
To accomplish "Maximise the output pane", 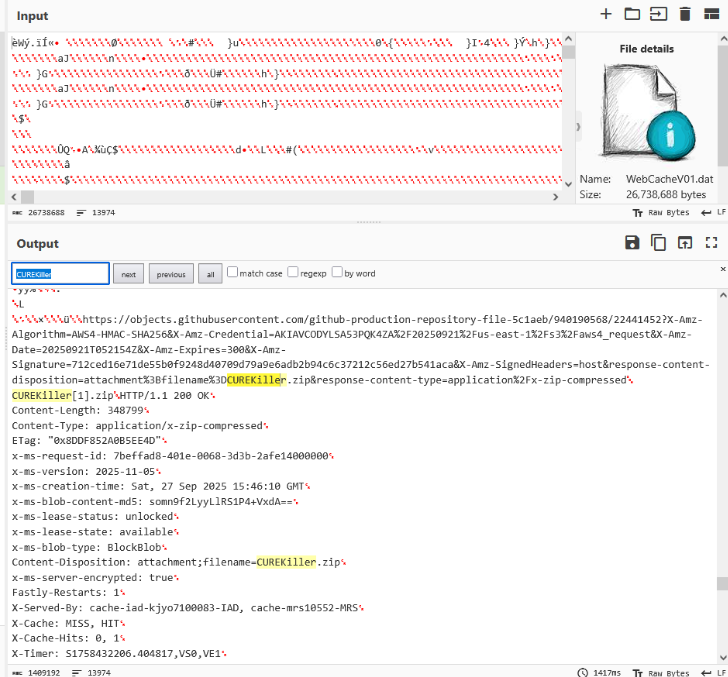I will pos(712,243).
